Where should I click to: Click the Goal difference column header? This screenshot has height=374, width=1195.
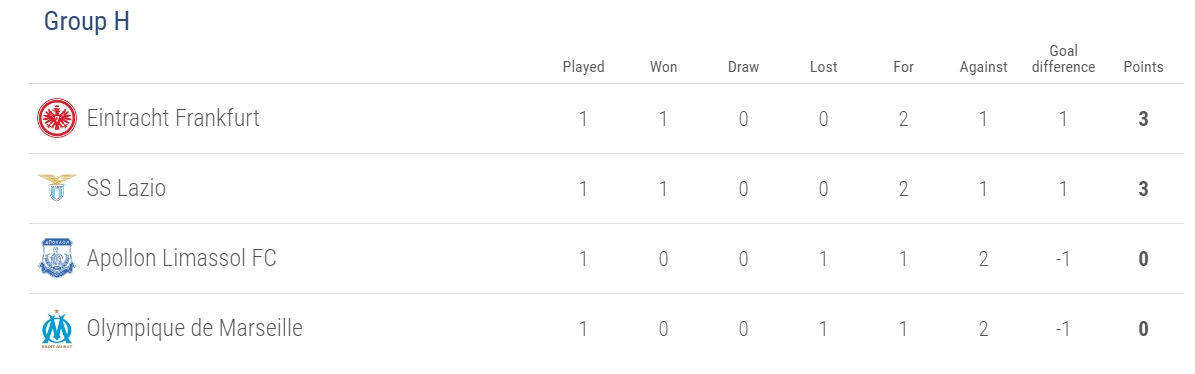tap(1063, 59)
